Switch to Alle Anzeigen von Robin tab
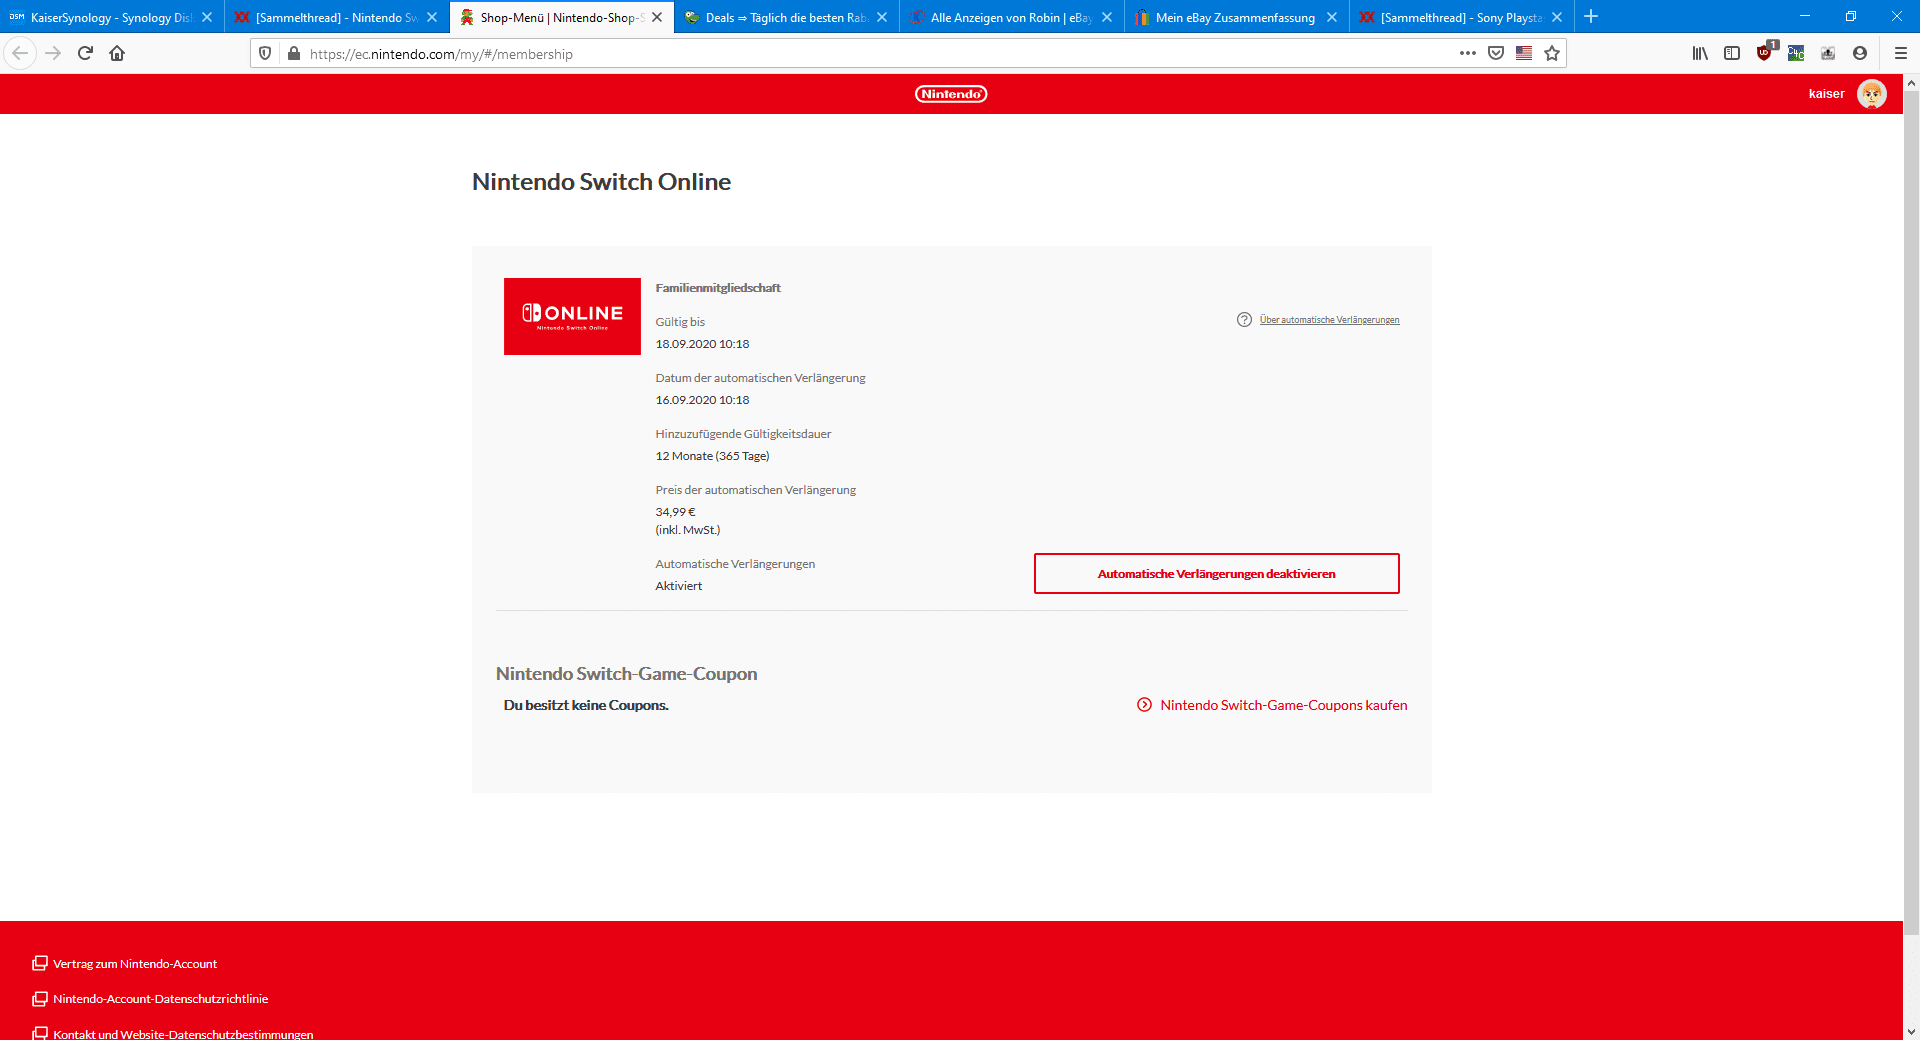The height and width of the screenshot is (1040, 1920). 1012,17
